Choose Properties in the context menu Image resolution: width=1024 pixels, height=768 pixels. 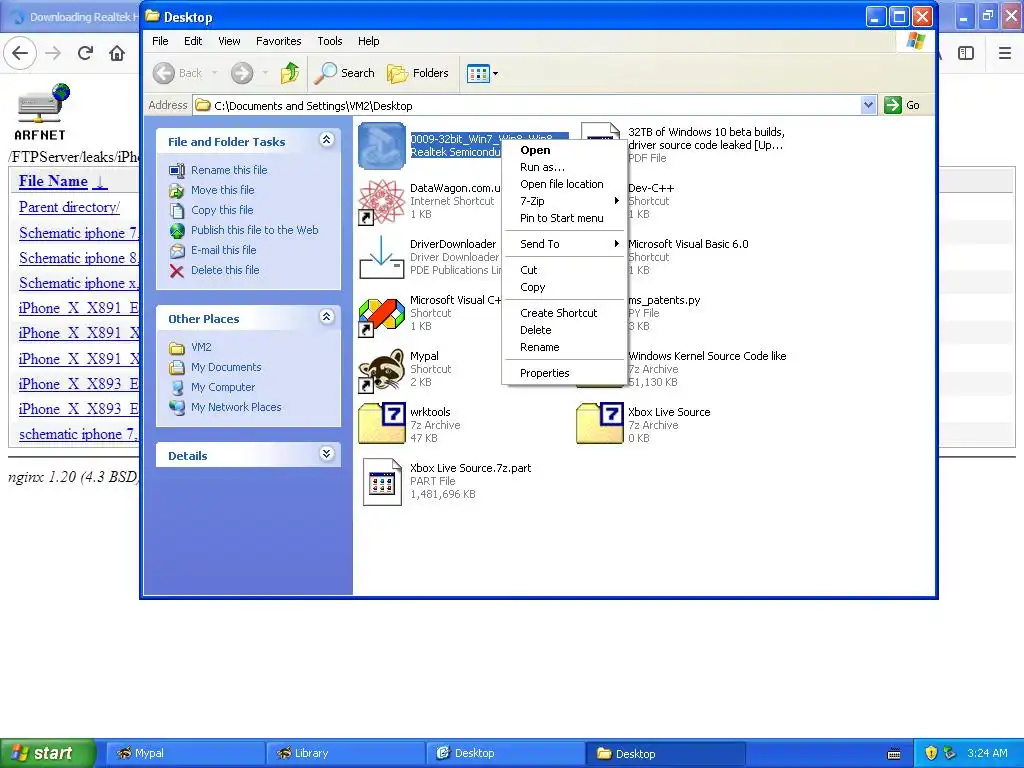pyautogui.click(x=565, y=374)
